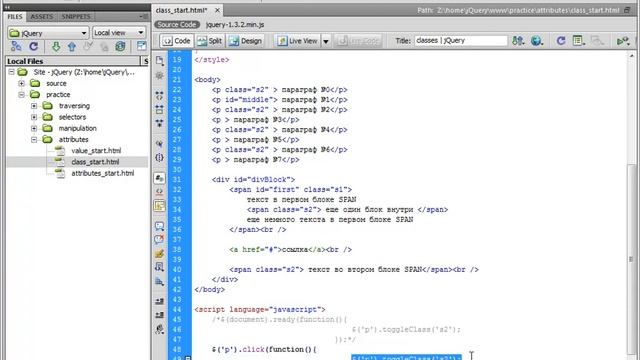Toggle Syntax Error Alerts in info bar
The height and width of the screenshot is (360, 640).
tap(160, 205)
